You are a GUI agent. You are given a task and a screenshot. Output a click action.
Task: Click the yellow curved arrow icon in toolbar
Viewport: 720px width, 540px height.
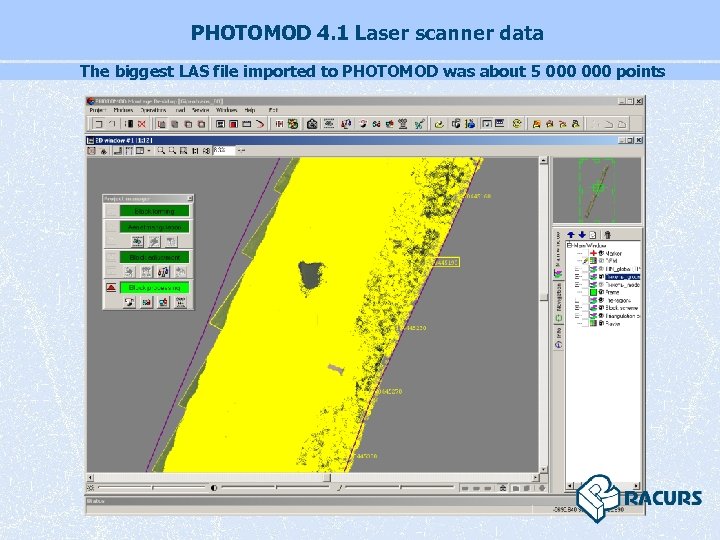[439, 124]
